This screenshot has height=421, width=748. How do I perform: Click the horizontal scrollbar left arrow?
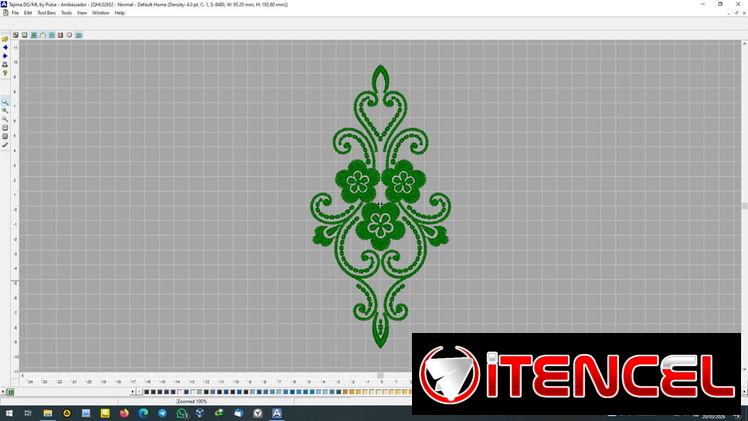point(22,376)
